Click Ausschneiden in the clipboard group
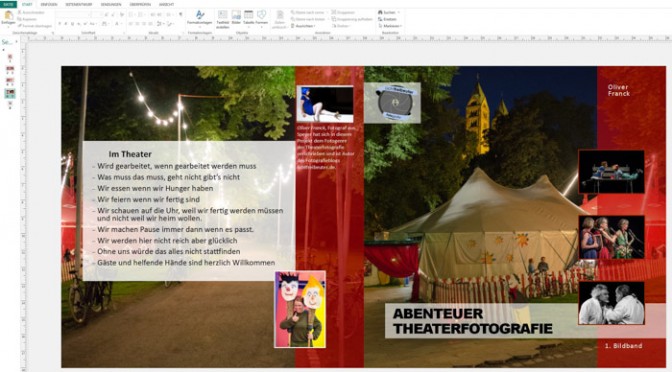Screen dimensions: 672x372 [32, 13]
